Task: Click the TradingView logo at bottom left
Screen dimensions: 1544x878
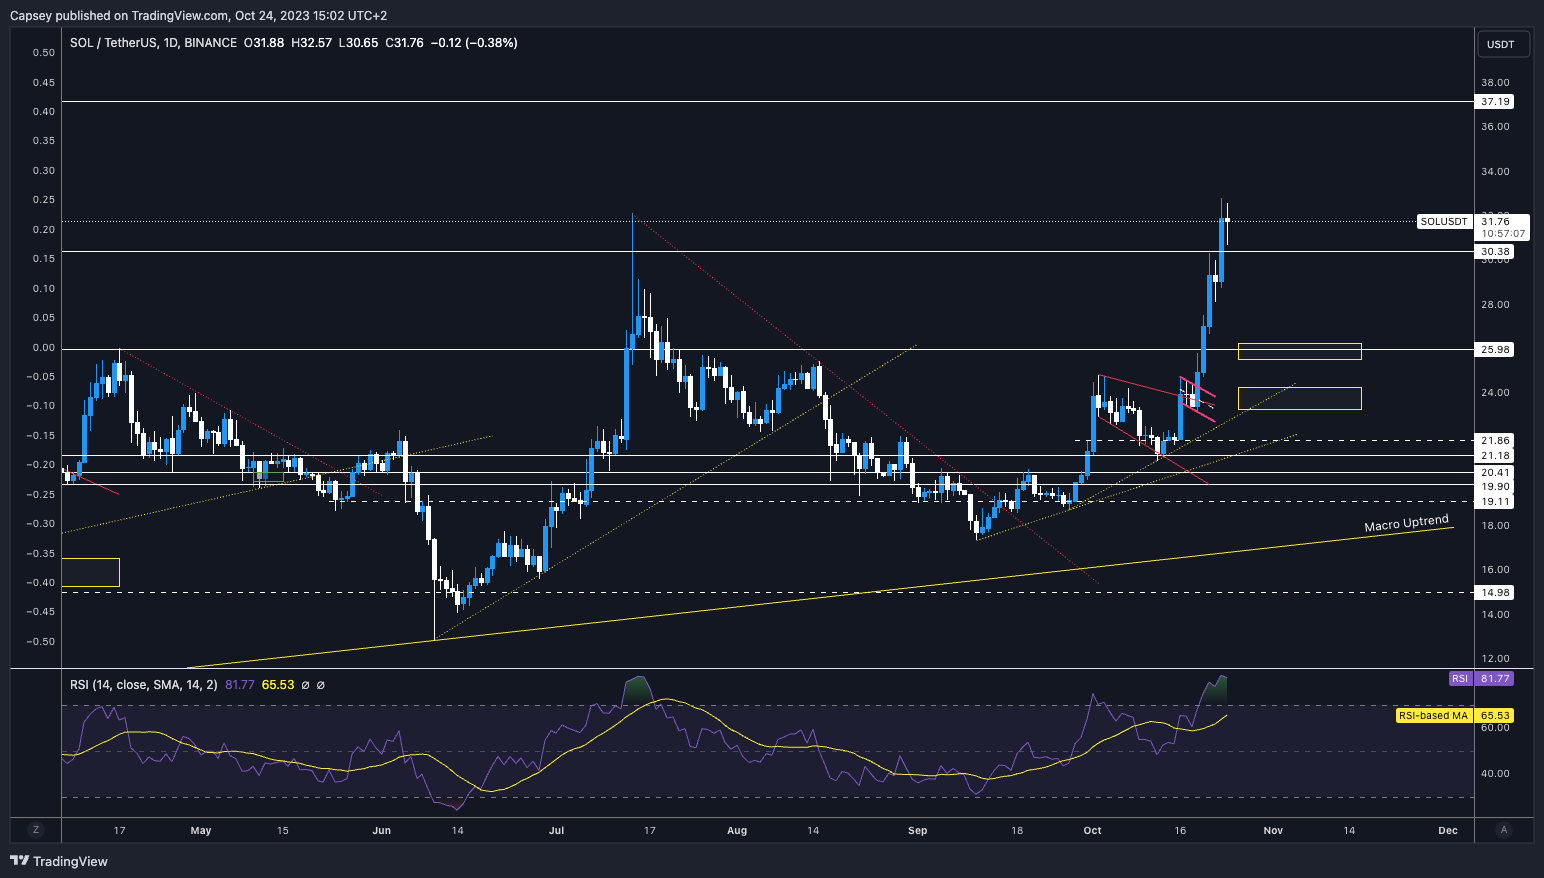Action: click(59, 861)
